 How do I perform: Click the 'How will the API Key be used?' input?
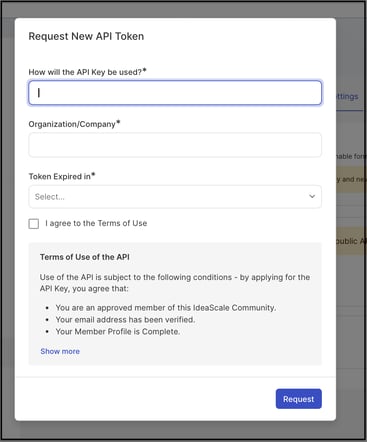[x=175, y=93]
